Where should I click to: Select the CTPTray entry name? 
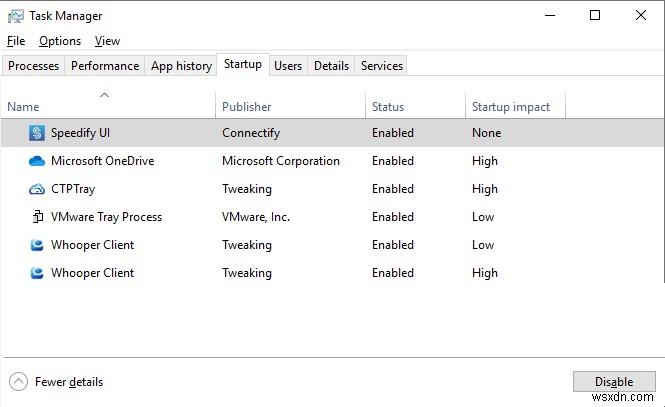pyautogui.click(x=73, y=189)
